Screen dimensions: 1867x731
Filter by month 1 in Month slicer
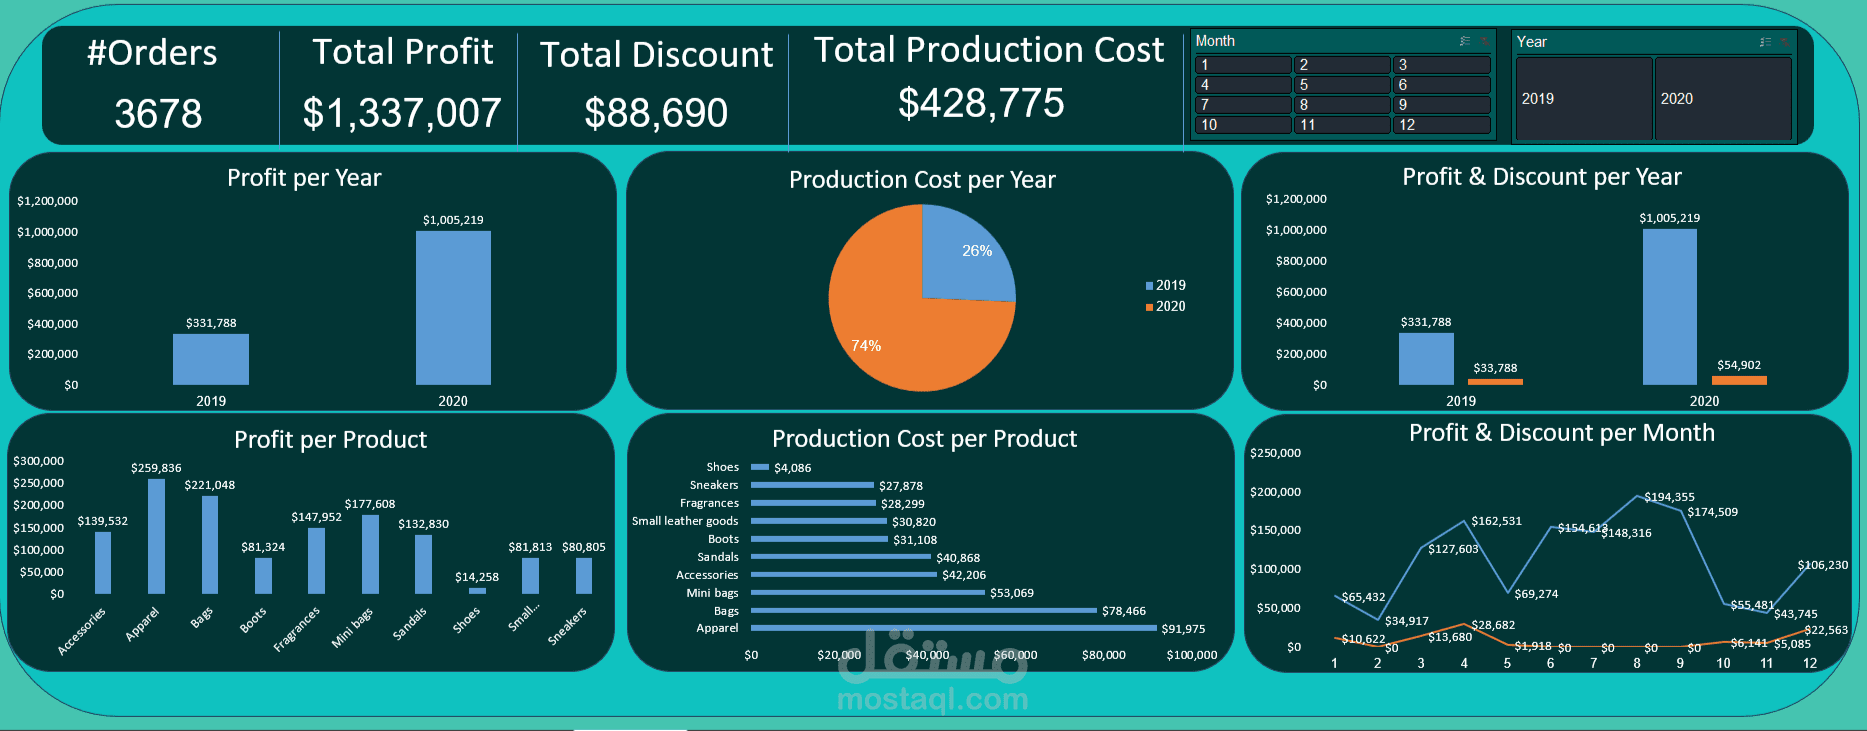click(x=1243, y=65)
